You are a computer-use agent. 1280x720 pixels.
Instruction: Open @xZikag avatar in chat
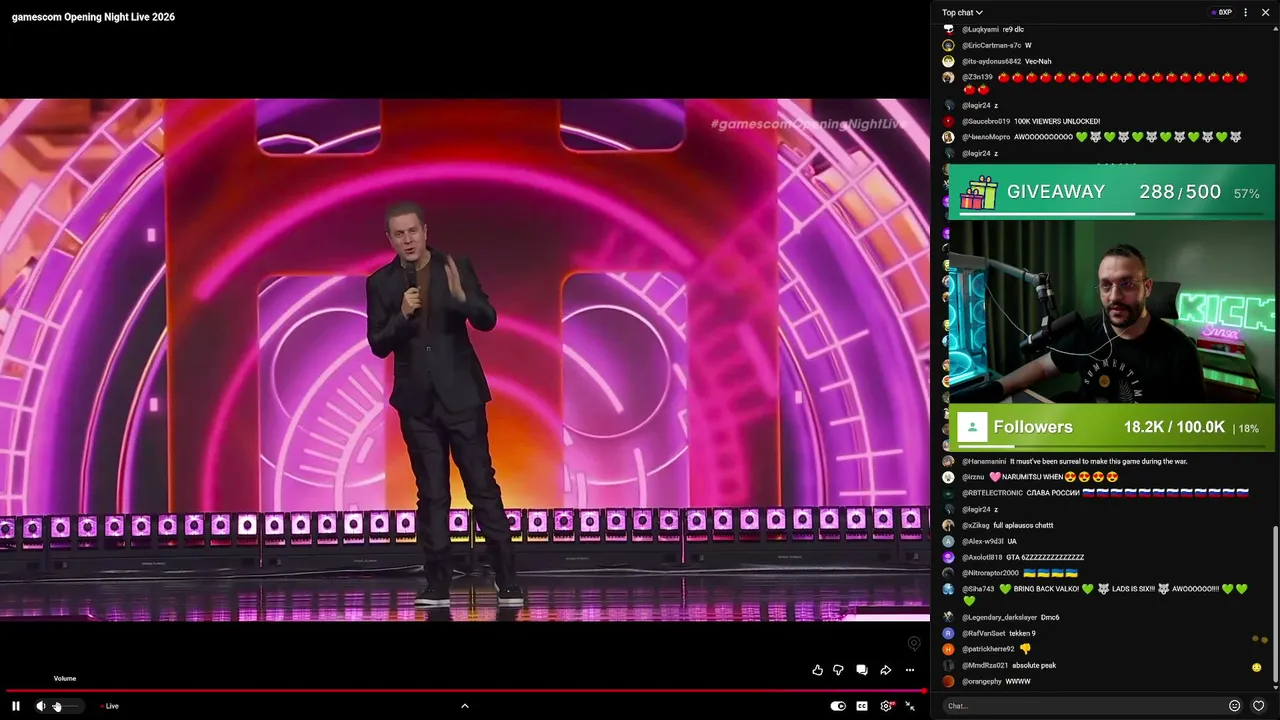coord(948,525)
